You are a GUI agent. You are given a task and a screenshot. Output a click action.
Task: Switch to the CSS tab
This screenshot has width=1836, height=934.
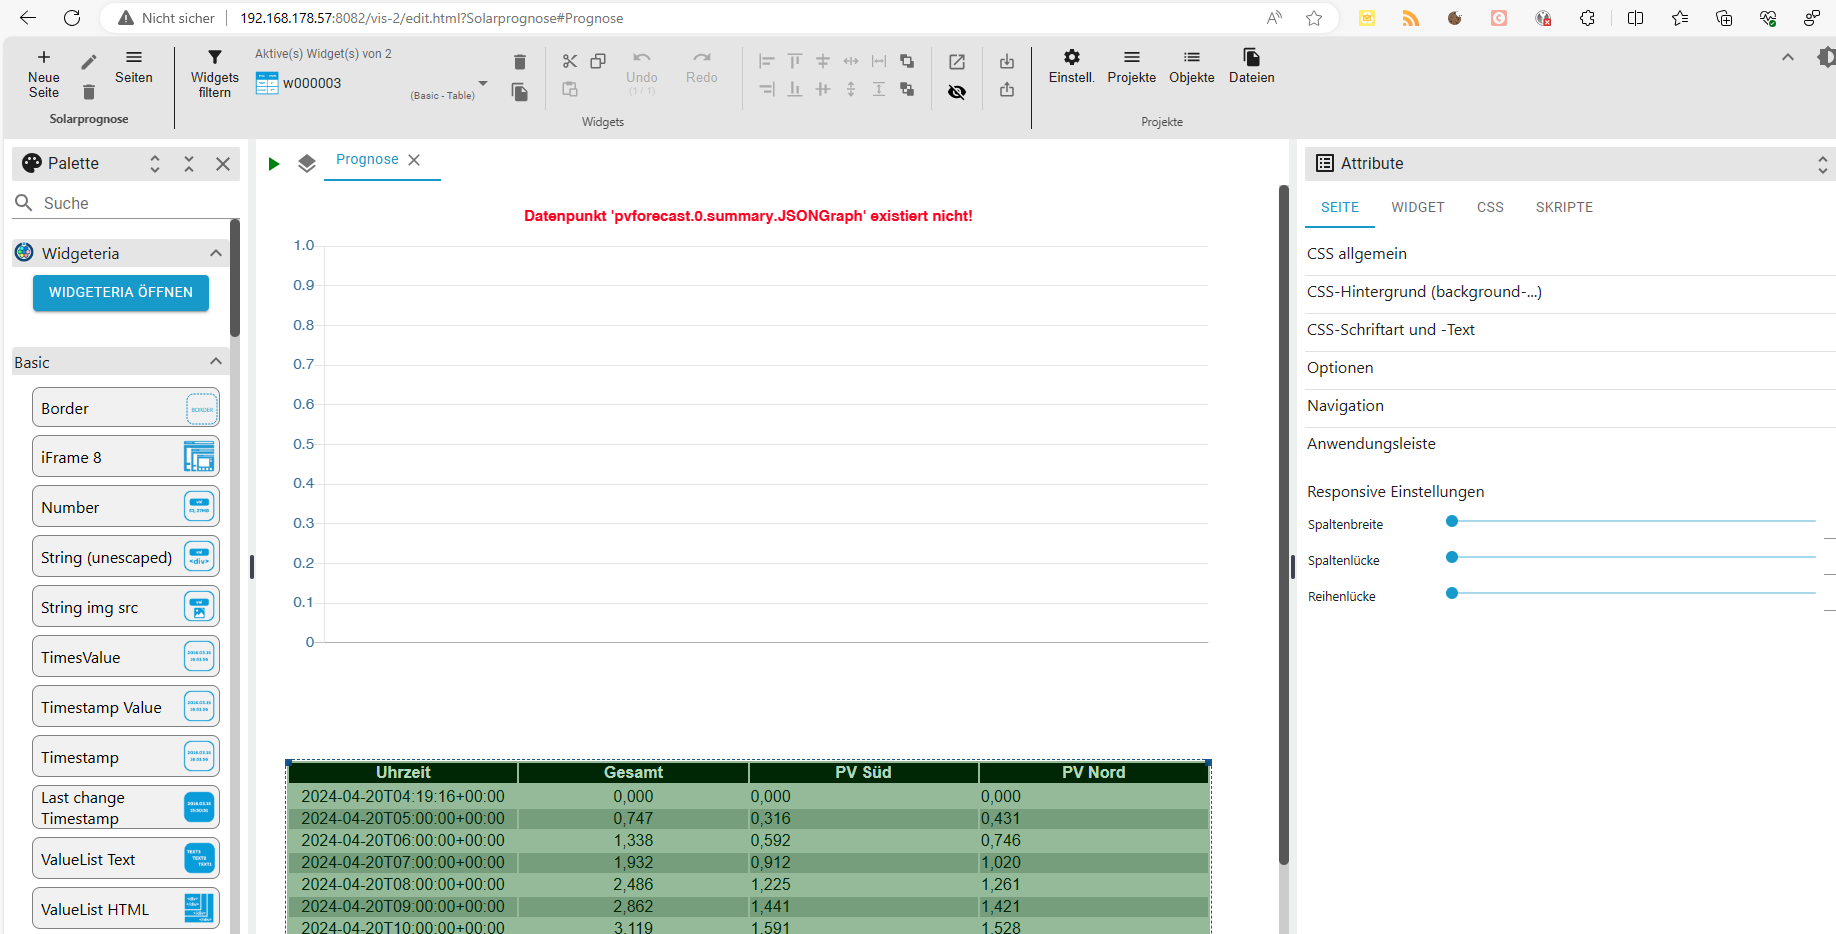click(1490, 207)
